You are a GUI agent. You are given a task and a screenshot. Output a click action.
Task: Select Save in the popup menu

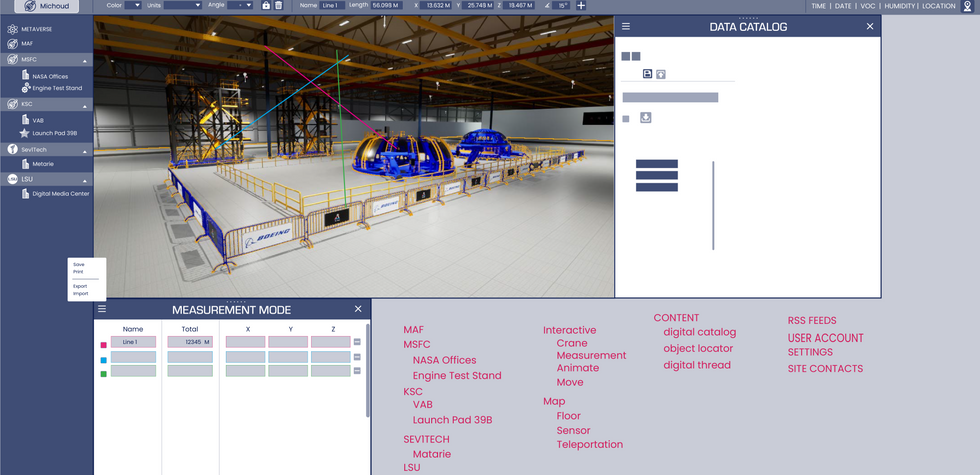[x=79, y=264]
